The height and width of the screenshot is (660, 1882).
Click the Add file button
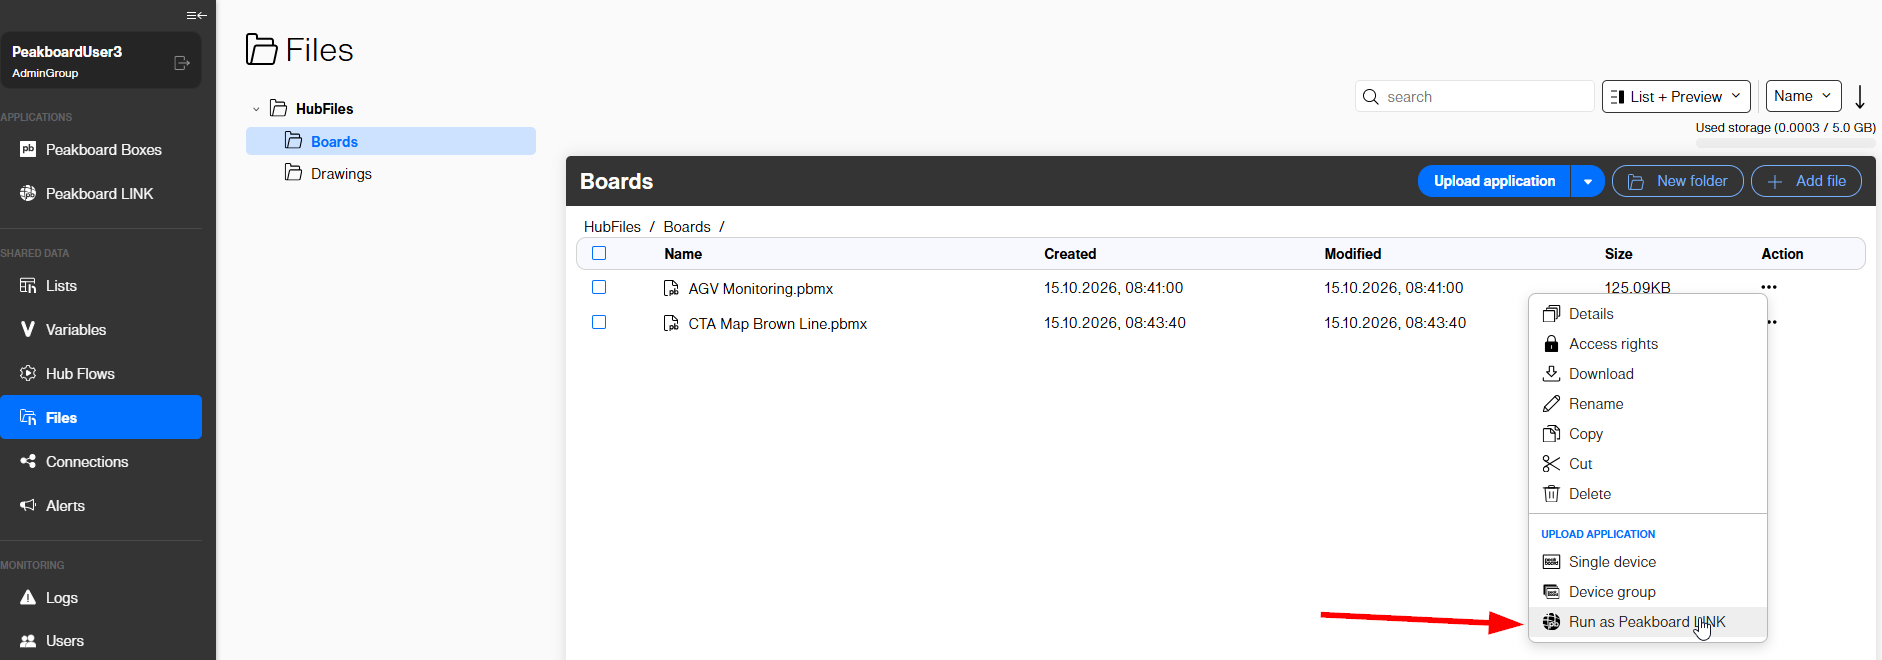coord(1806,181)
